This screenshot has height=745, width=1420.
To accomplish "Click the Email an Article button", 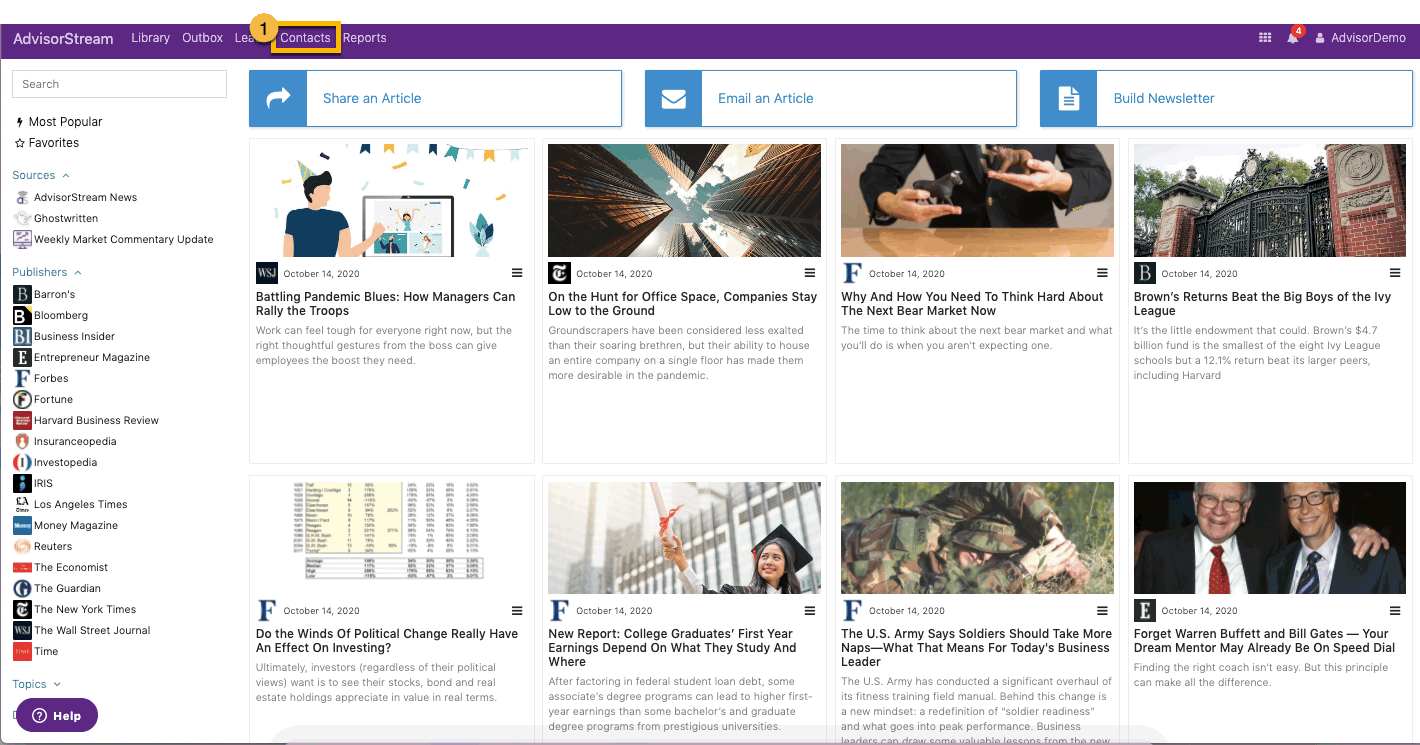I will (x=831, y=98).
